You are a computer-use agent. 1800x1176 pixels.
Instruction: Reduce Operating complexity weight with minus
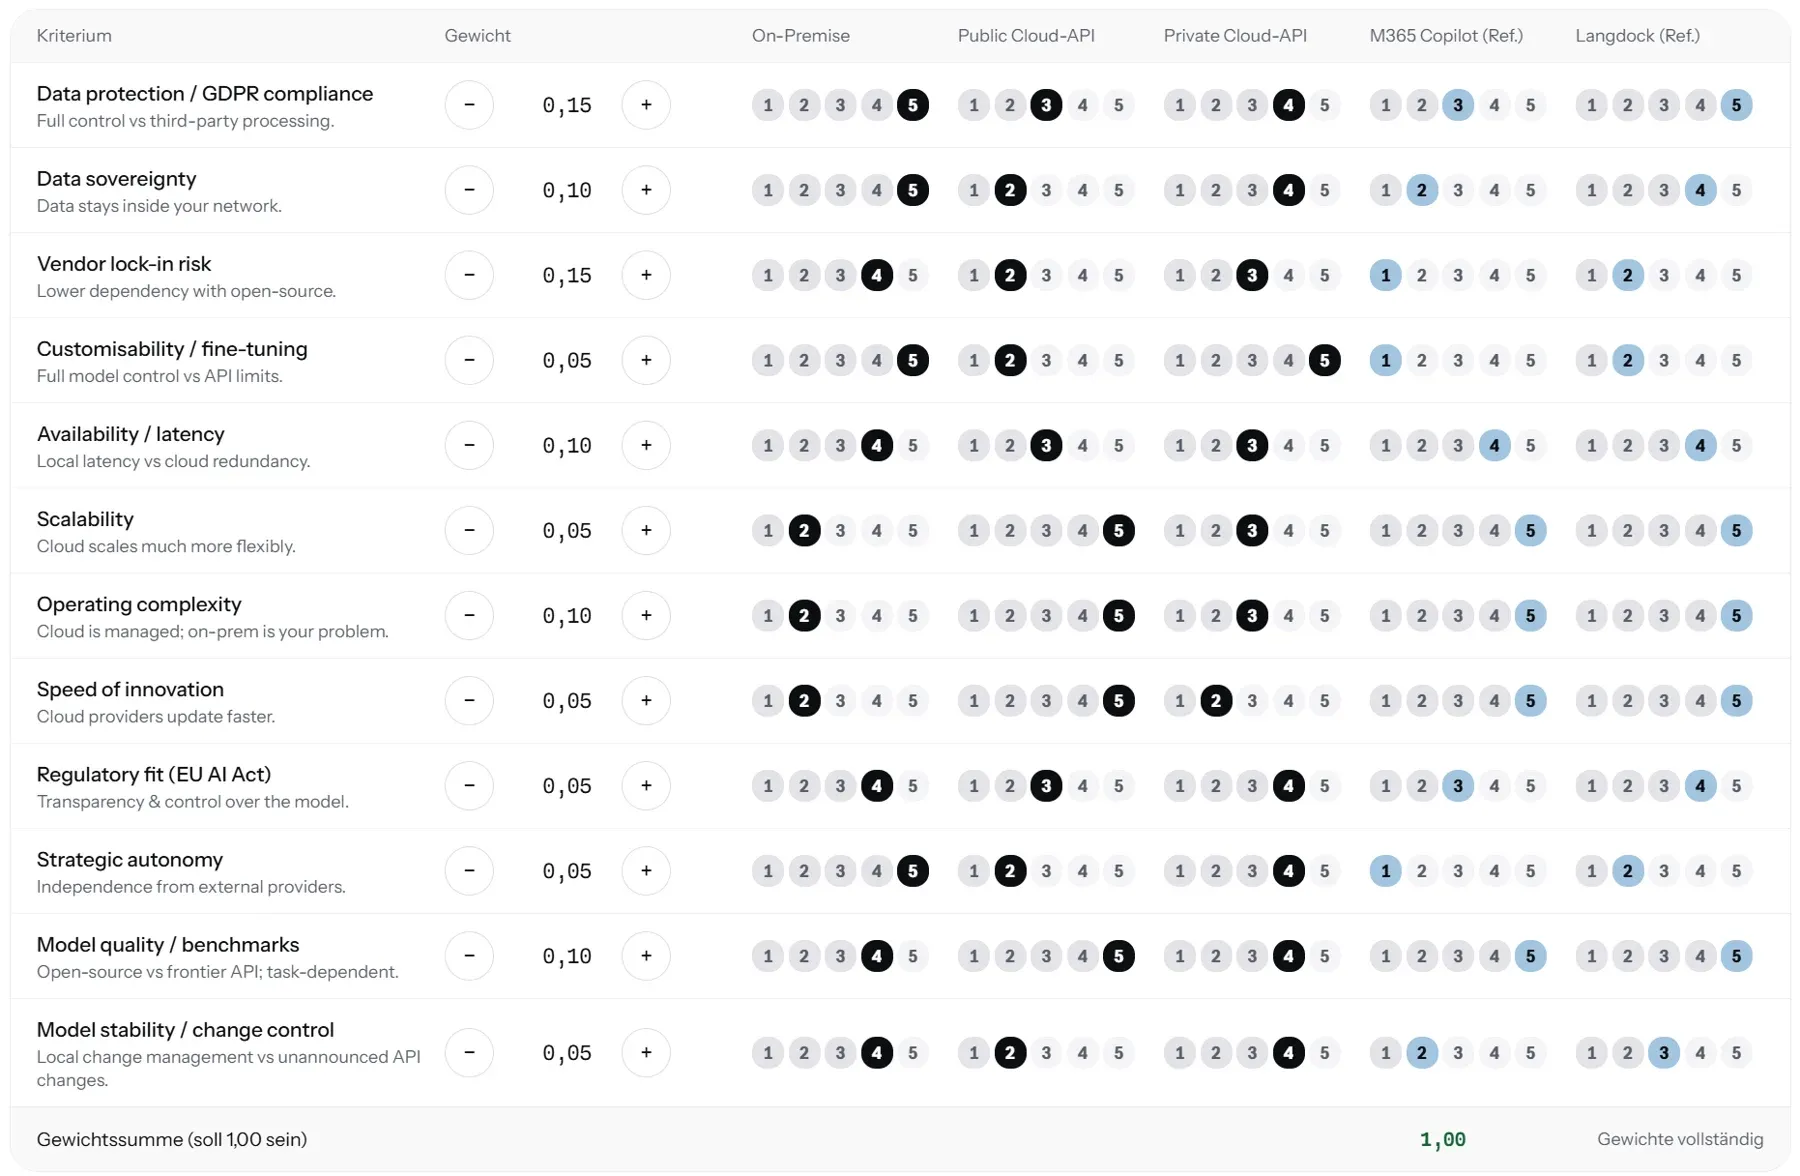point(469,615)
